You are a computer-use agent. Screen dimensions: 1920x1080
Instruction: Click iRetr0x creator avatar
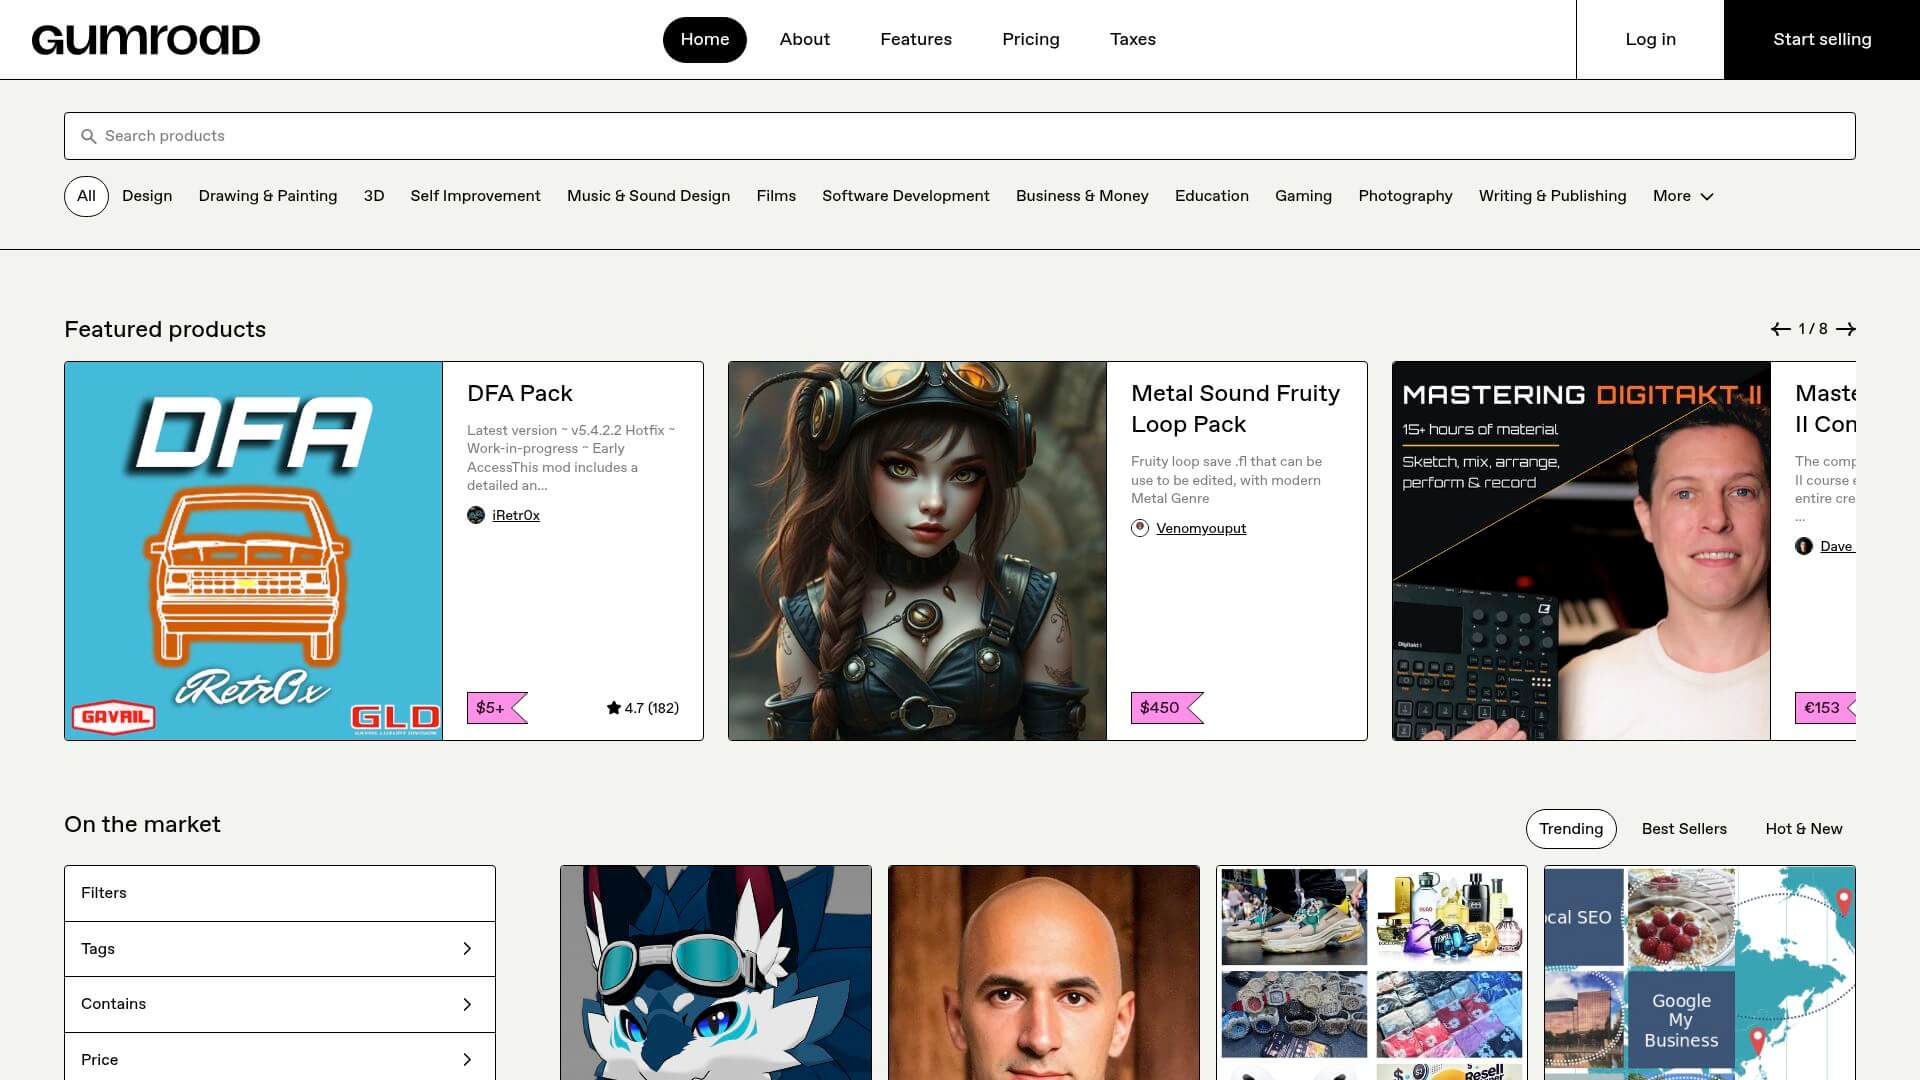coord(476,515)
